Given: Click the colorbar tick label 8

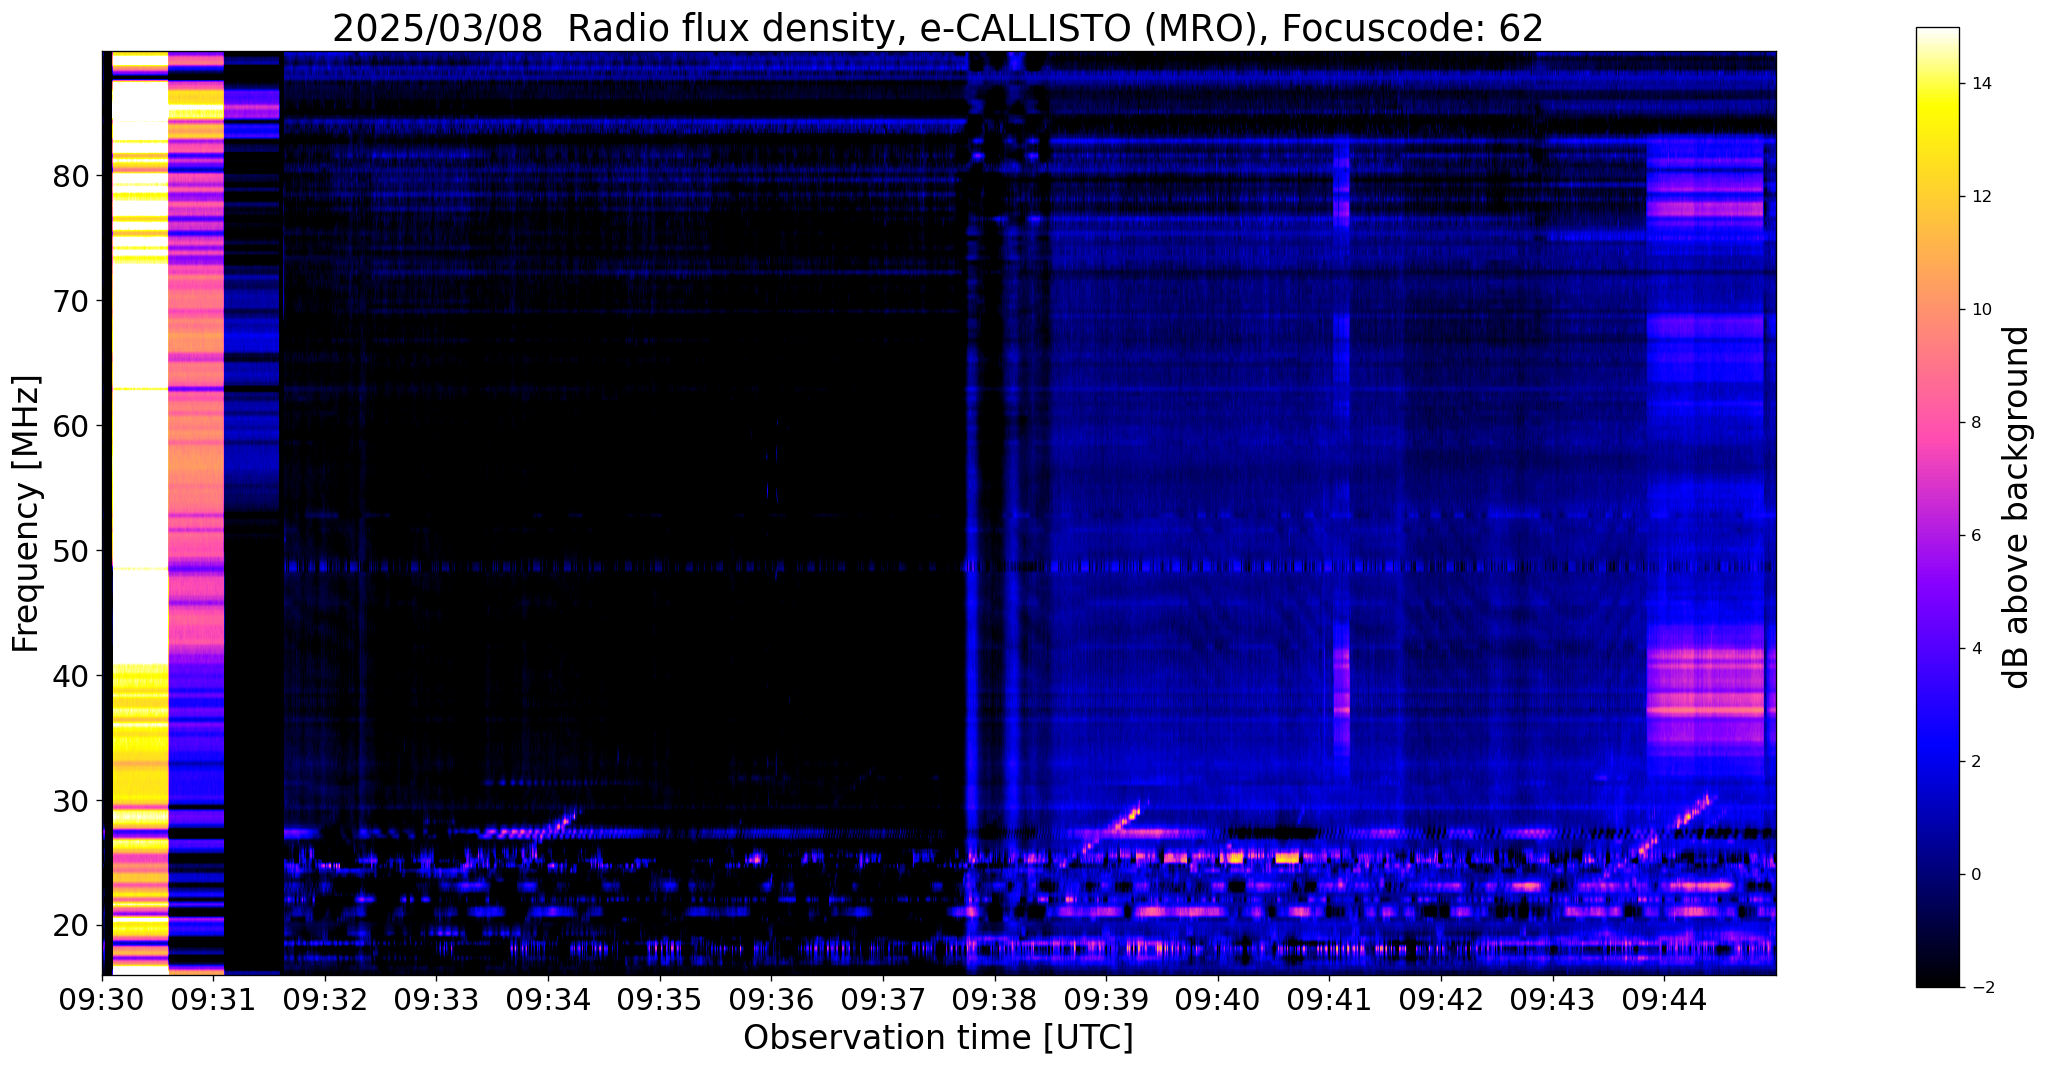Looking at the screenshot, I should tap(1975, 423).
